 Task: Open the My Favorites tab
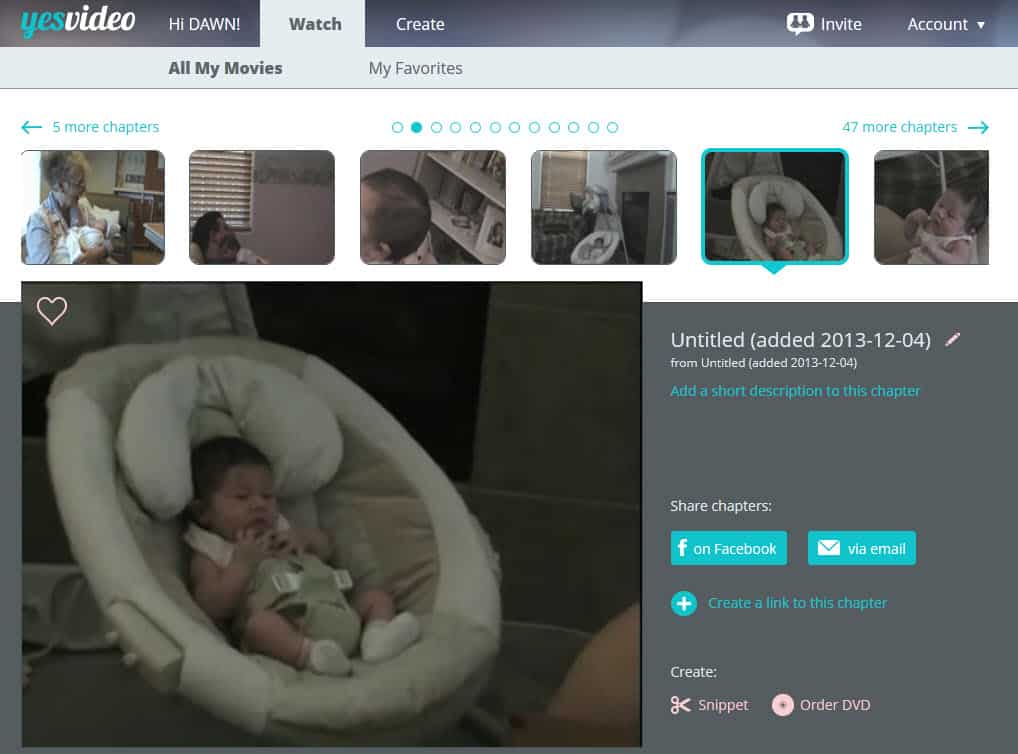pyautogui.click(x=415, y=68)
